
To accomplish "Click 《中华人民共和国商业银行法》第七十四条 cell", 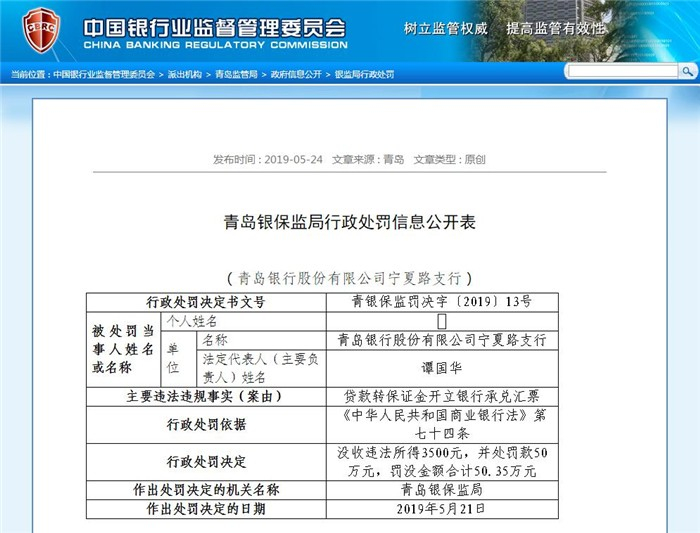I will (442, 425).
